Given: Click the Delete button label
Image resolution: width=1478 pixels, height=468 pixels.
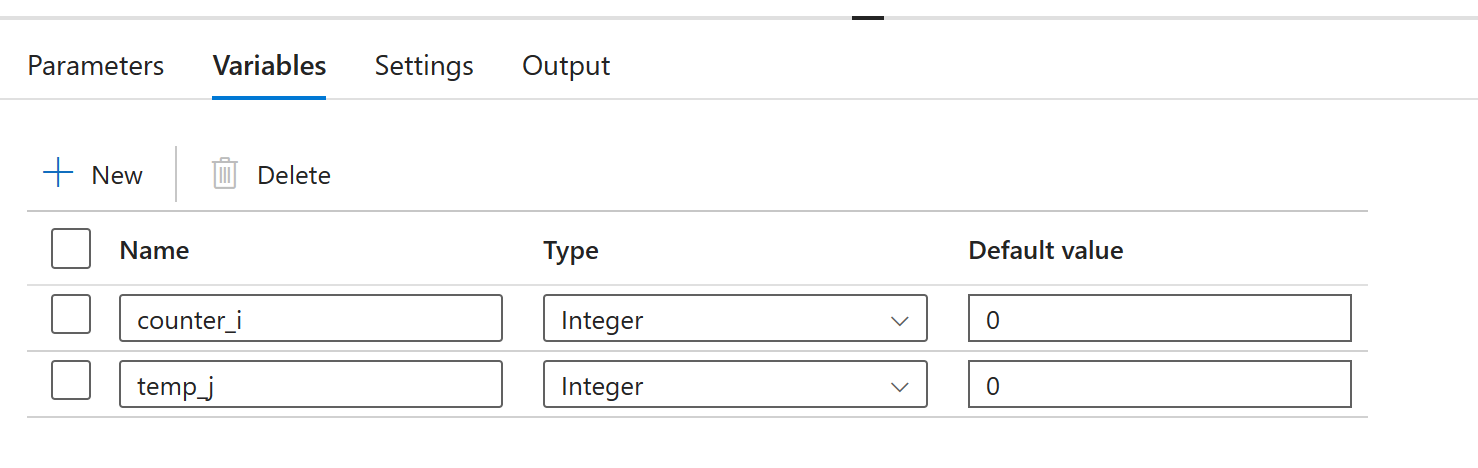Looking at the screenshot, I should (294, 175).
